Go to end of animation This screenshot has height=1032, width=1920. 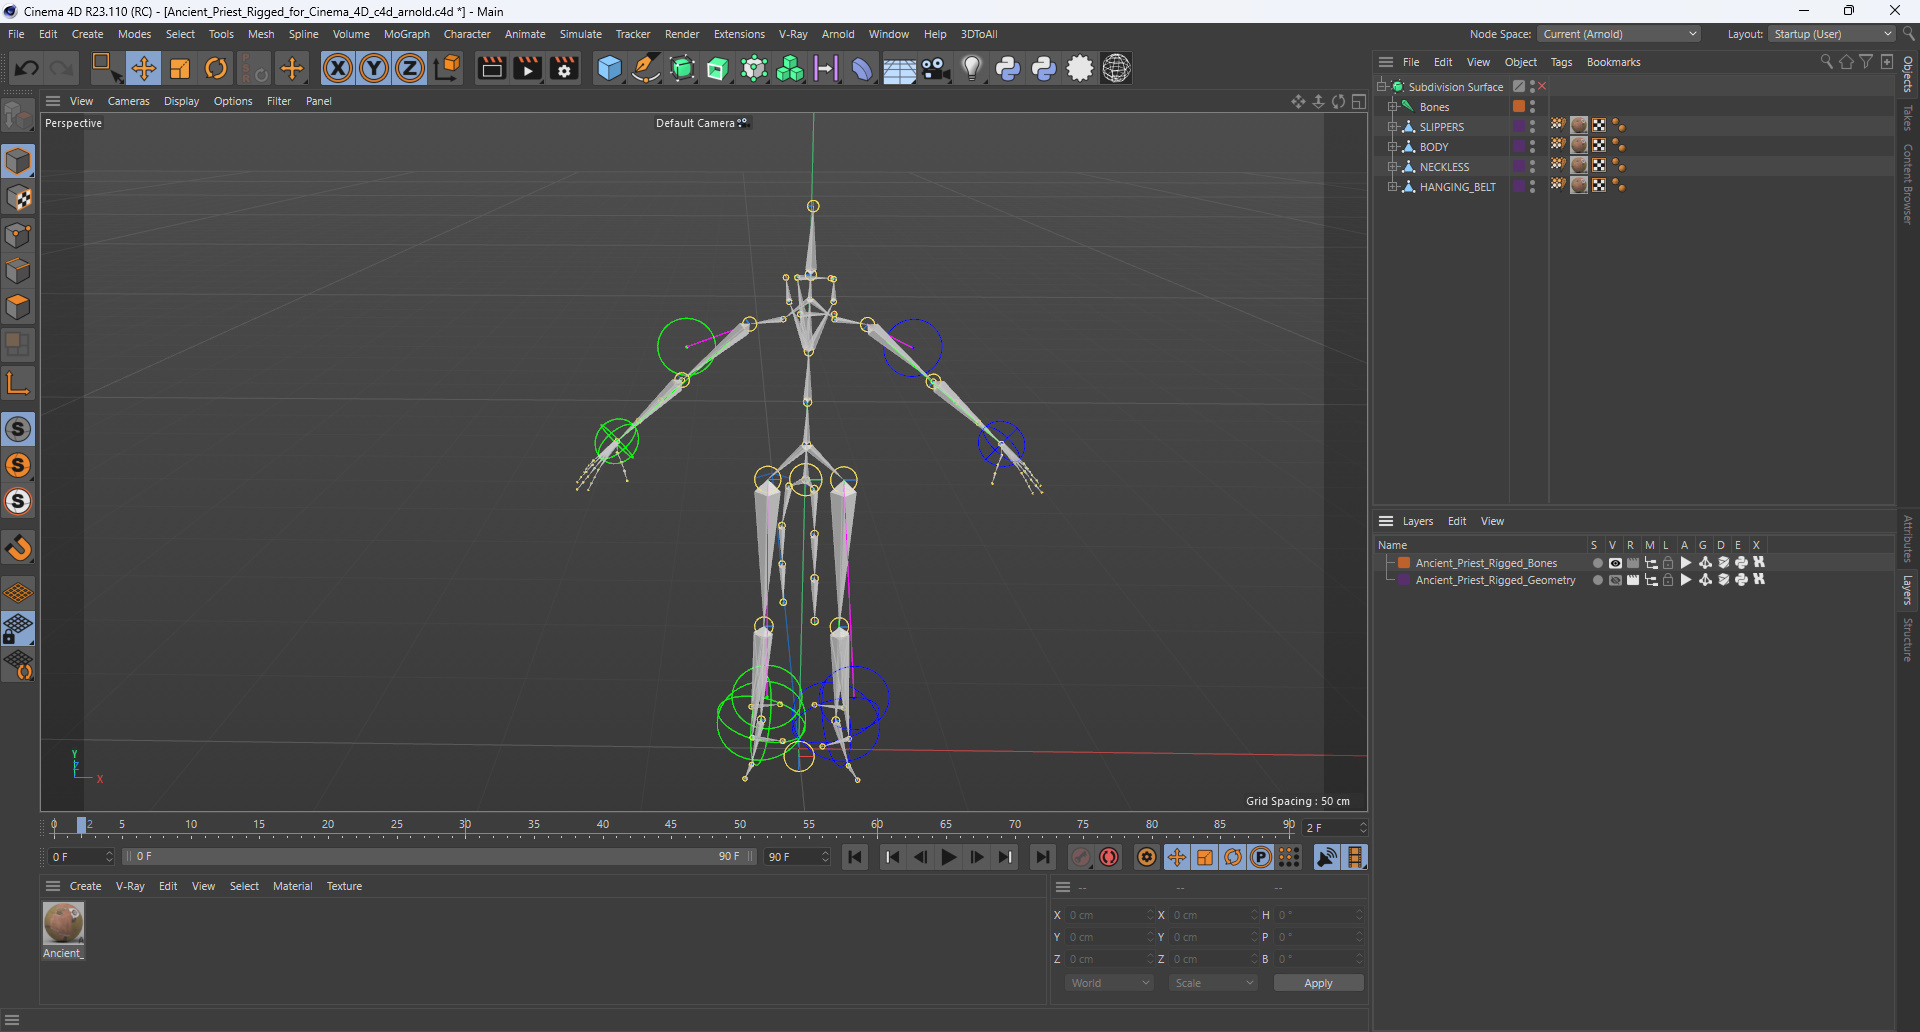[1042, 857]
